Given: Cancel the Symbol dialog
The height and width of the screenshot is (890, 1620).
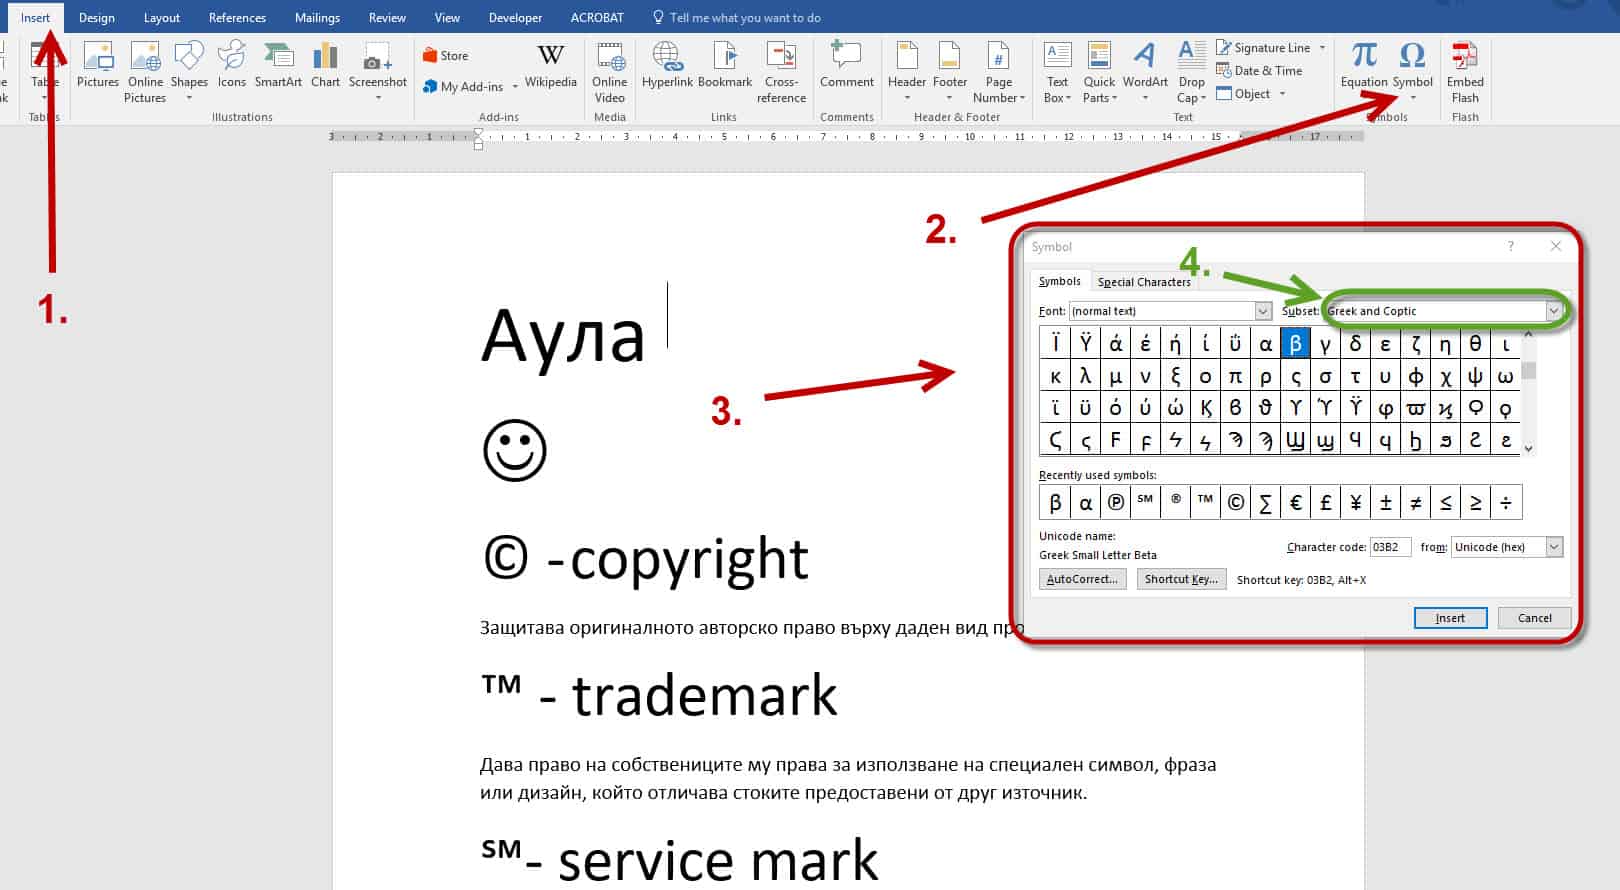Looking at the screenshot, I should (1534, 618).
